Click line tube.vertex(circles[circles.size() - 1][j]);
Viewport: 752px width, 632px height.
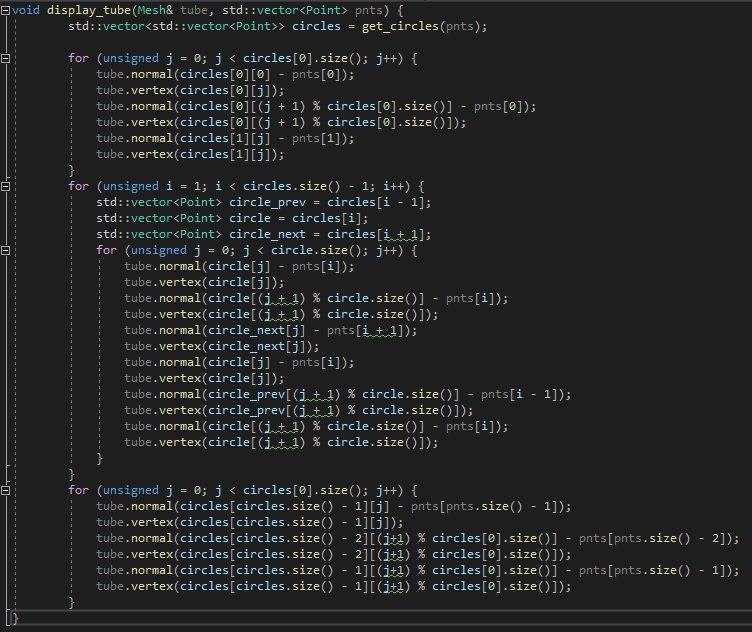[249, 522]
